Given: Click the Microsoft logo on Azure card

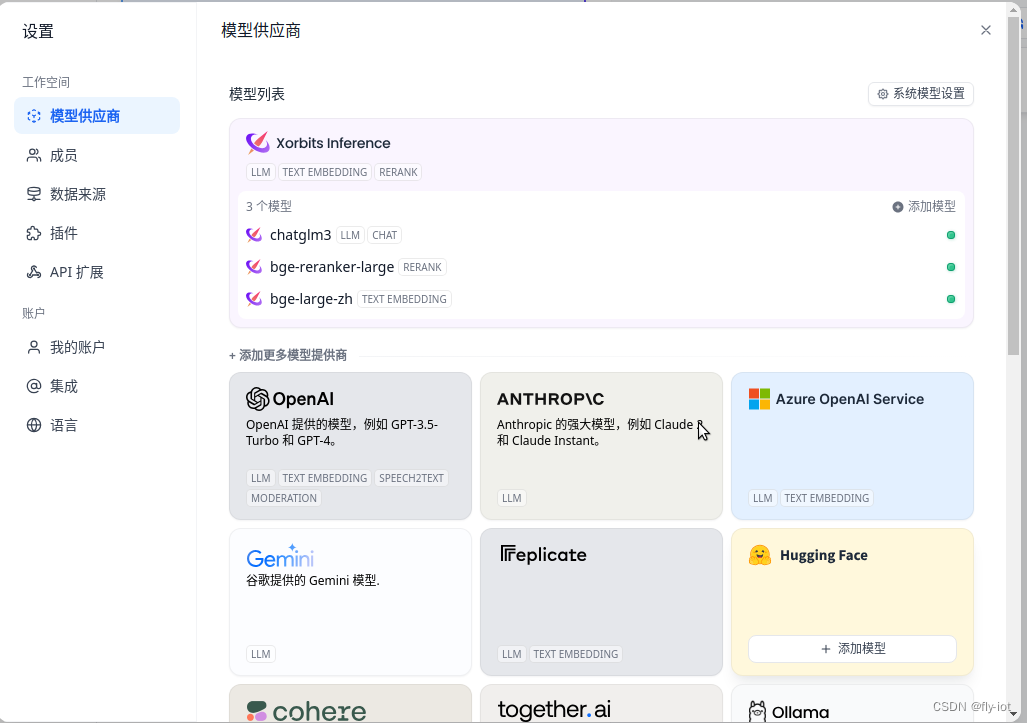Looking at the screenshot, I should pos(759,399).
